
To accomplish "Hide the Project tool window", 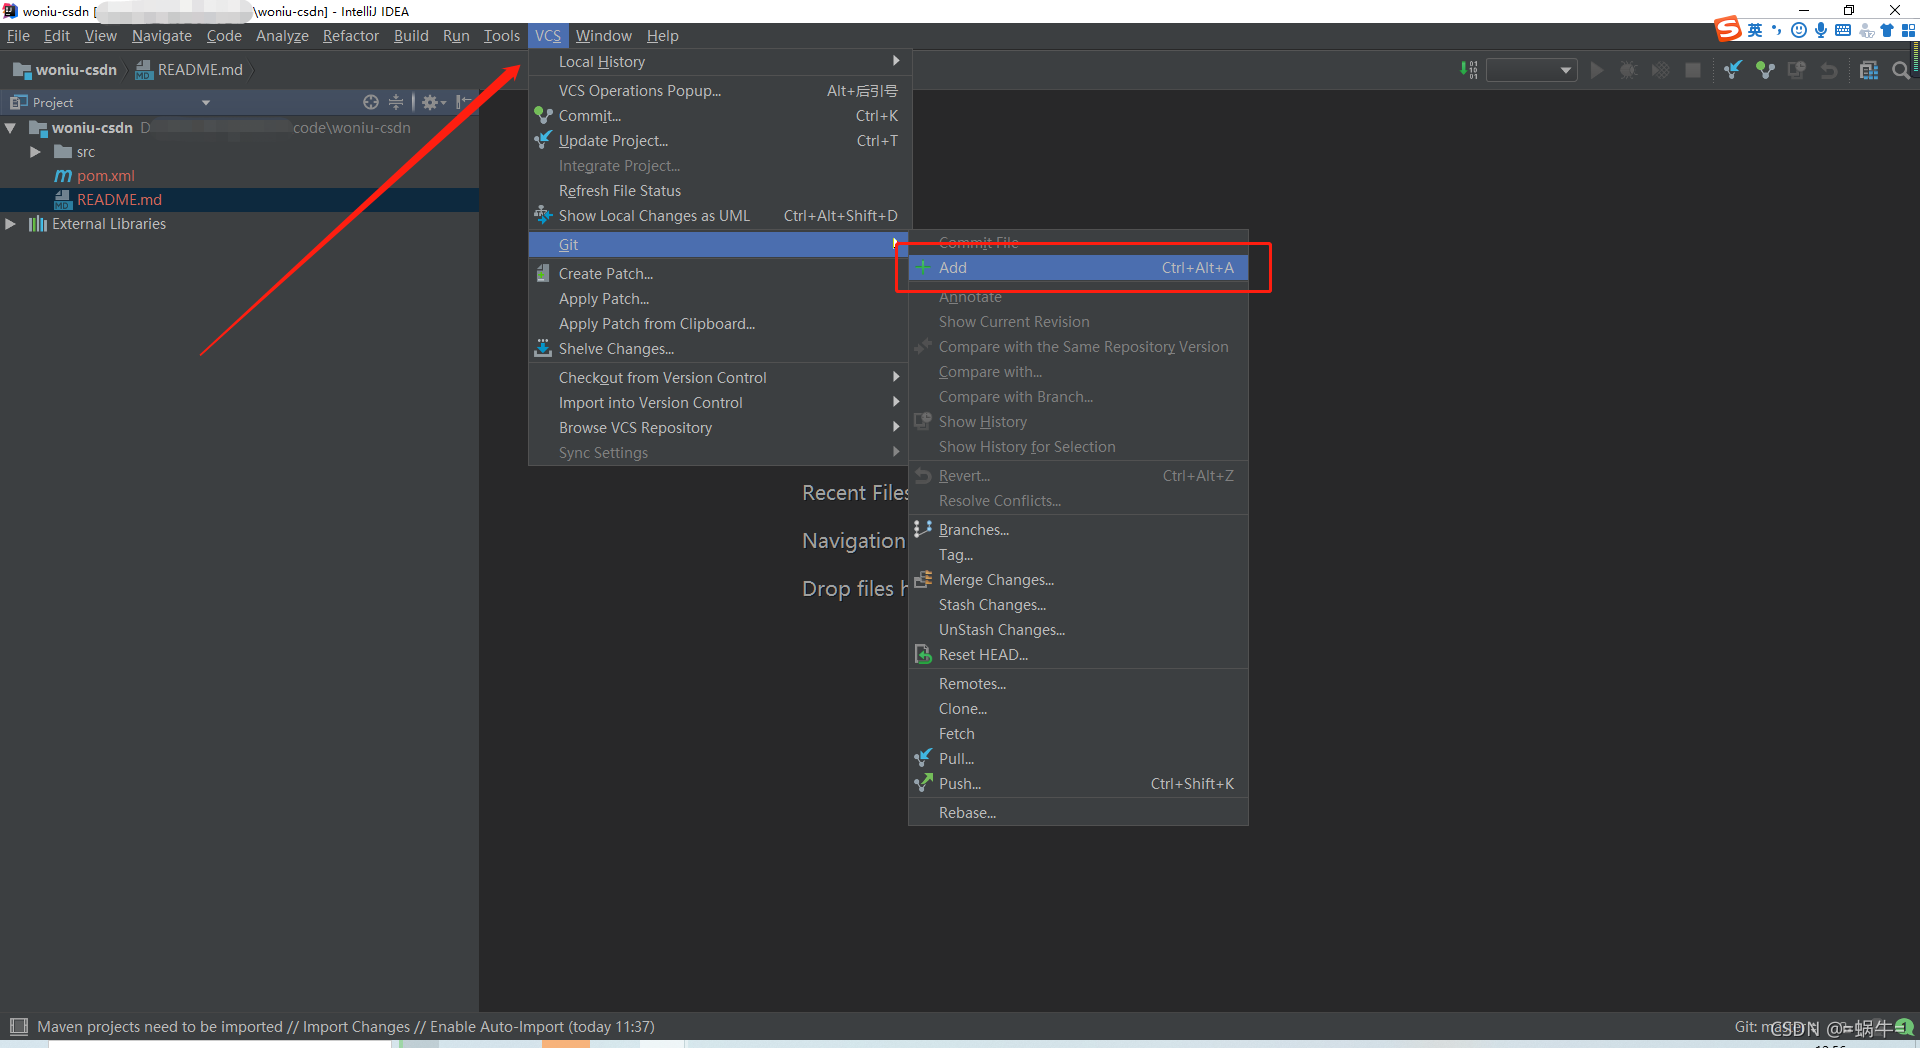I will tap(464, 102).
